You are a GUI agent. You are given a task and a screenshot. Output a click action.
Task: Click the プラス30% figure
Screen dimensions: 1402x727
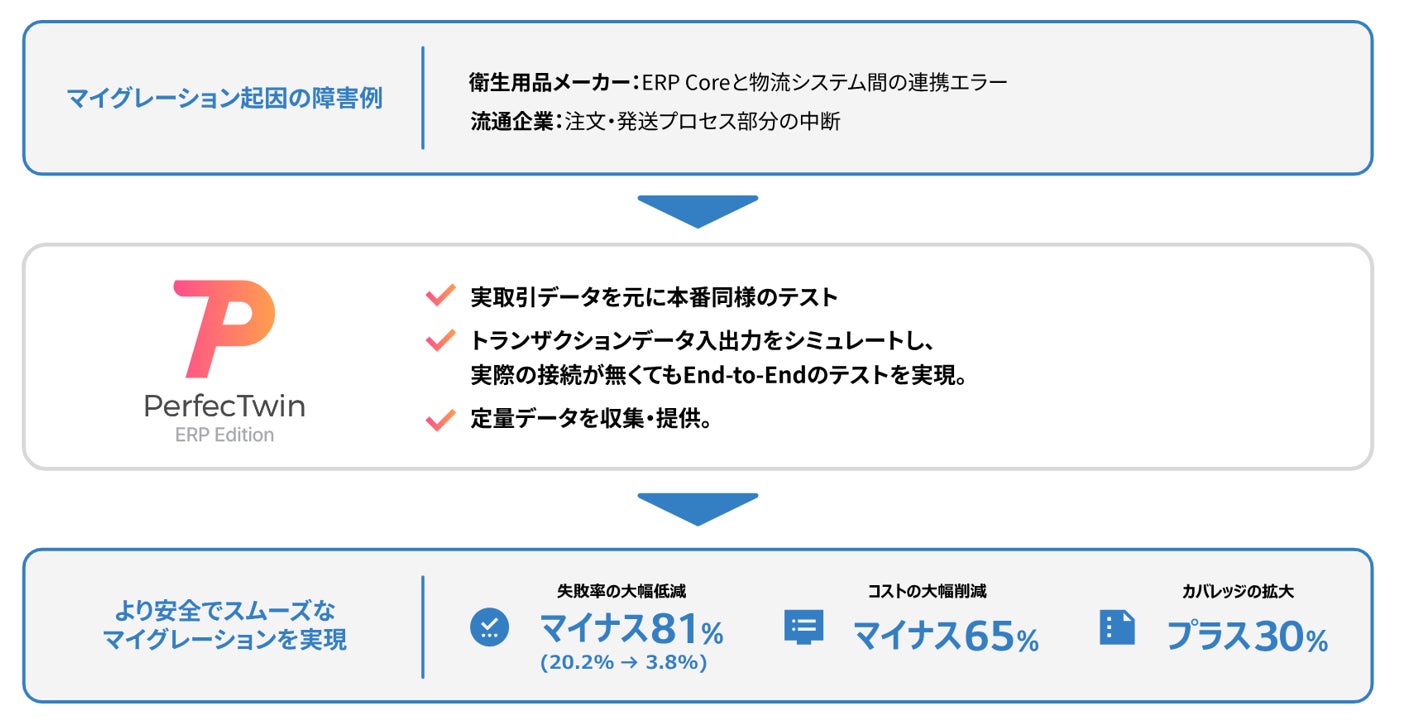[x=1247, y=636]
